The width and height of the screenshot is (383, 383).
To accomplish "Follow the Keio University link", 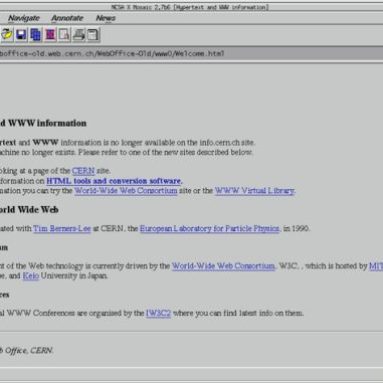I will (31, 276).
